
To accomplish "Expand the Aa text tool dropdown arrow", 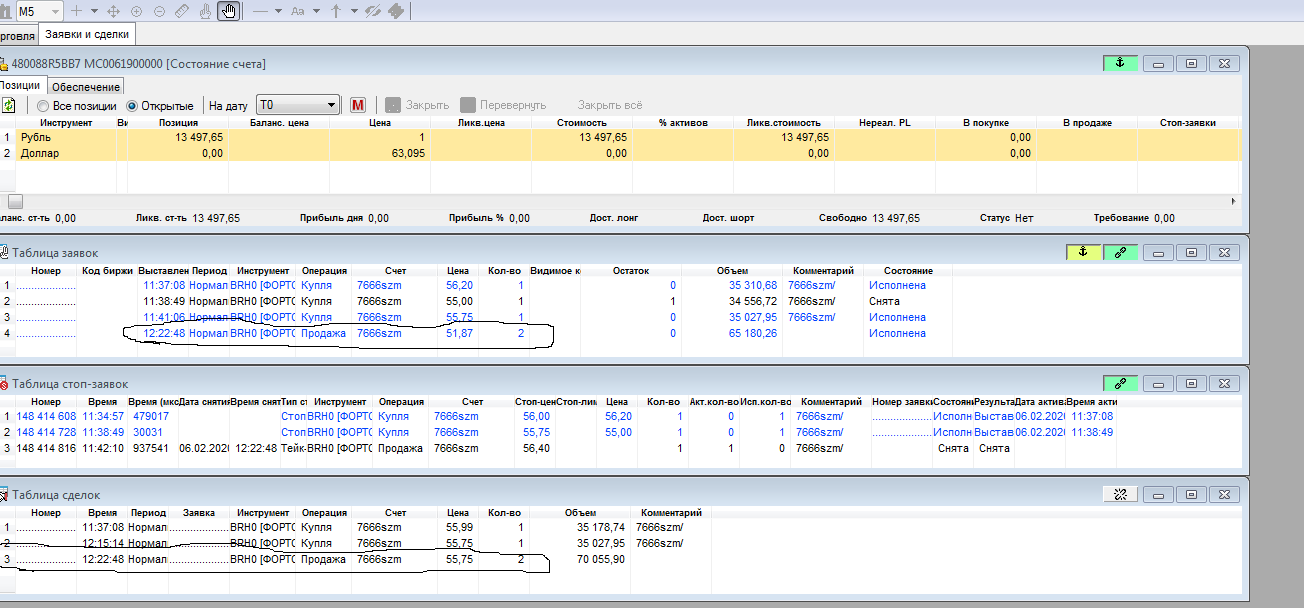I will click(316, 11).
